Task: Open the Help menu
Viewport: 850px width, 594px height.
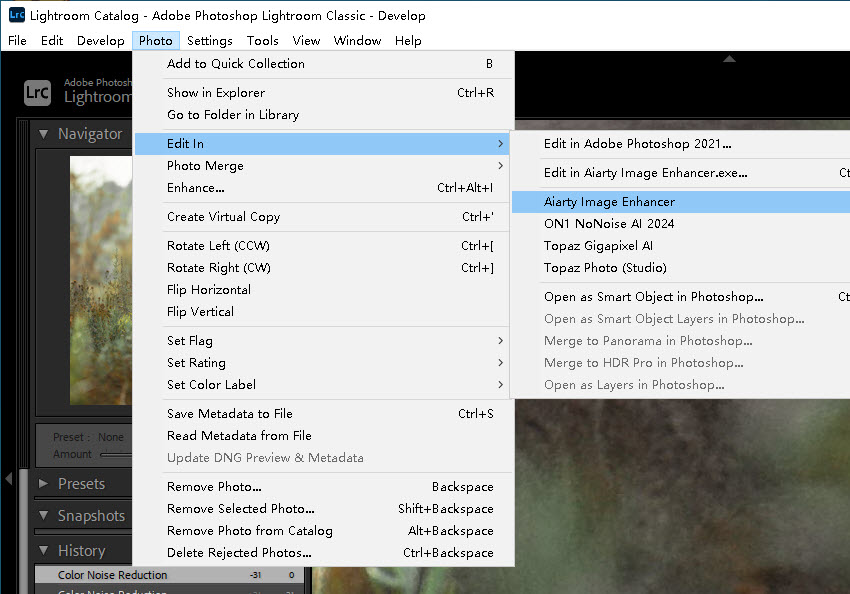Action: pyautogui.click(x=408, y=41)
